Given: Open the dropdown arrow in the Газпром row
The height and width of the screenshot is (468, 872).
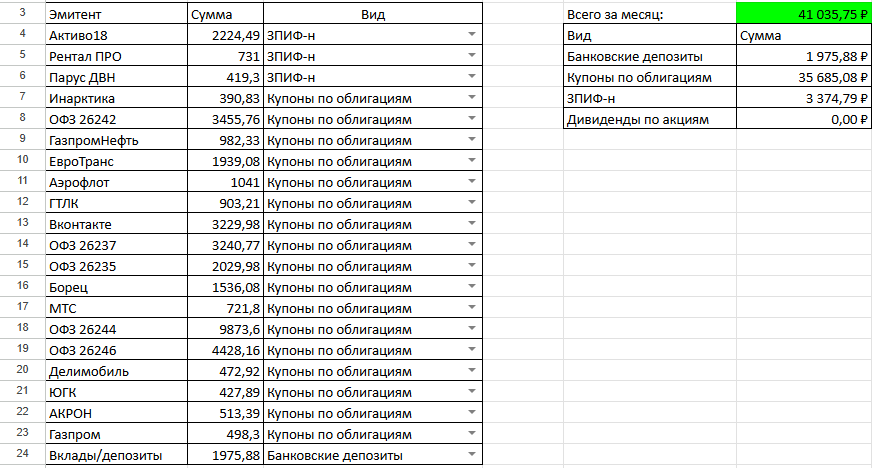Looking at the screenshot, I should [x=472, y=434].
